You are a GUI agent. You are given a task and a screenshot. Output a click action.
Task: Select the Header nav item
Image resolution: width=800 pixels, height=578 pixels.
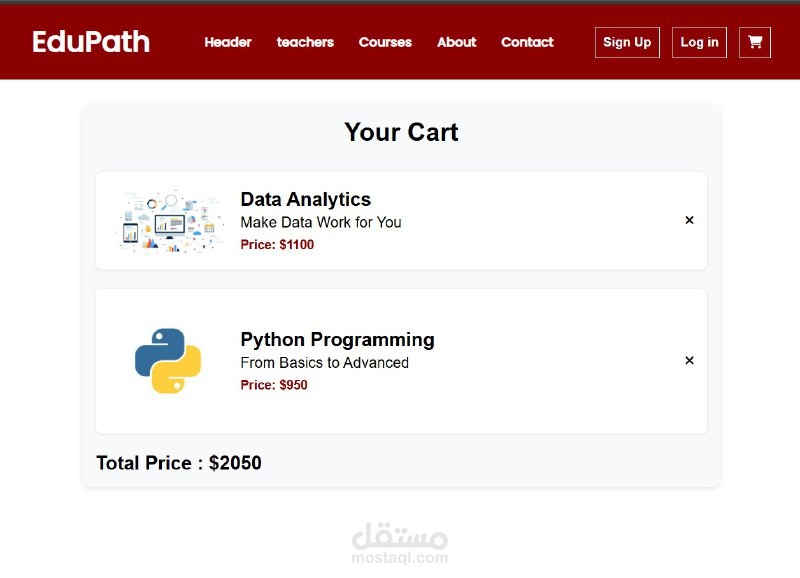[x=228, y=42]
